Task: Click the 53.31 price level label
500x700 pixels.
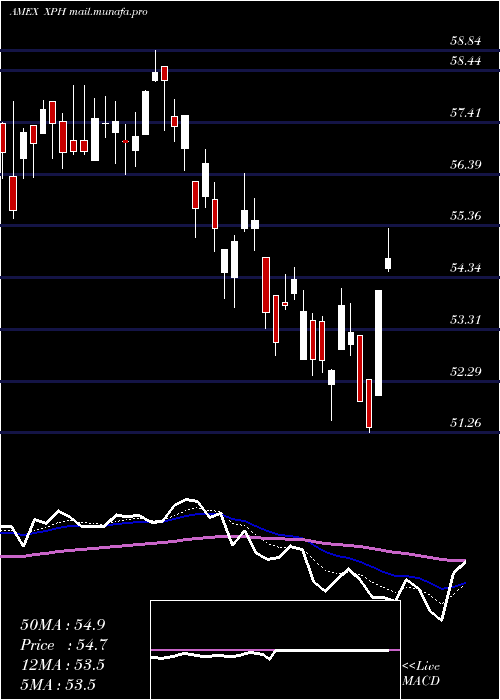Action: pyautogui.click(x=466, y=320)
